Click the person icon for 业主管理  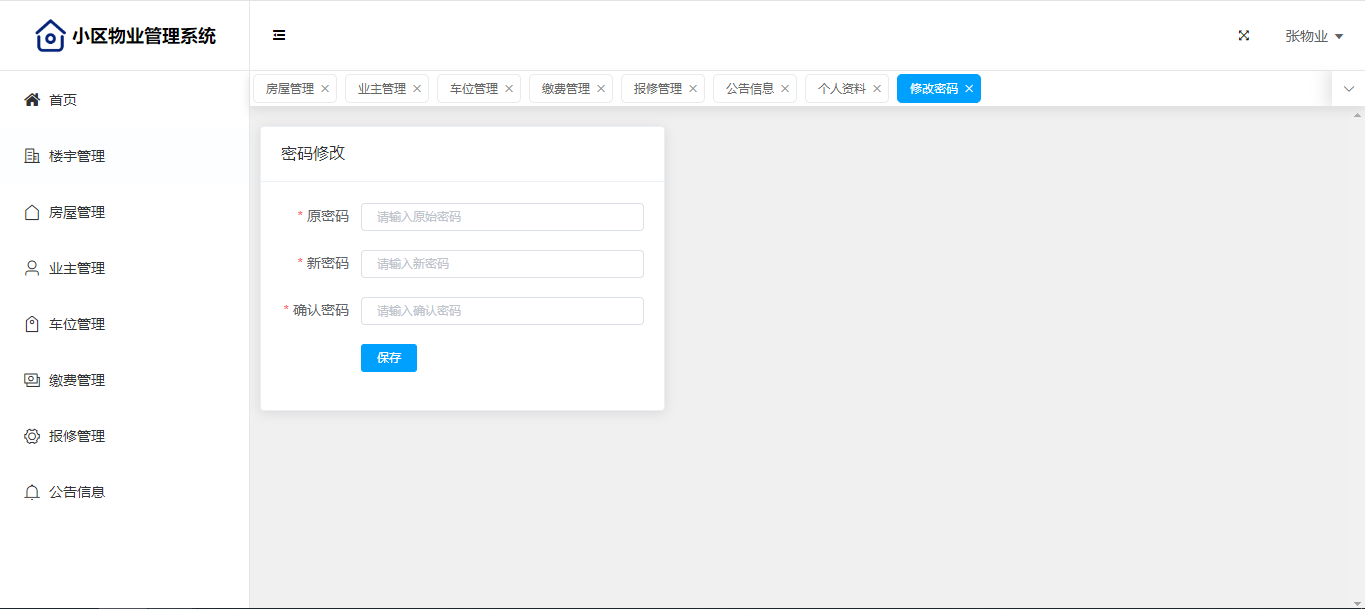coord(32,268)
